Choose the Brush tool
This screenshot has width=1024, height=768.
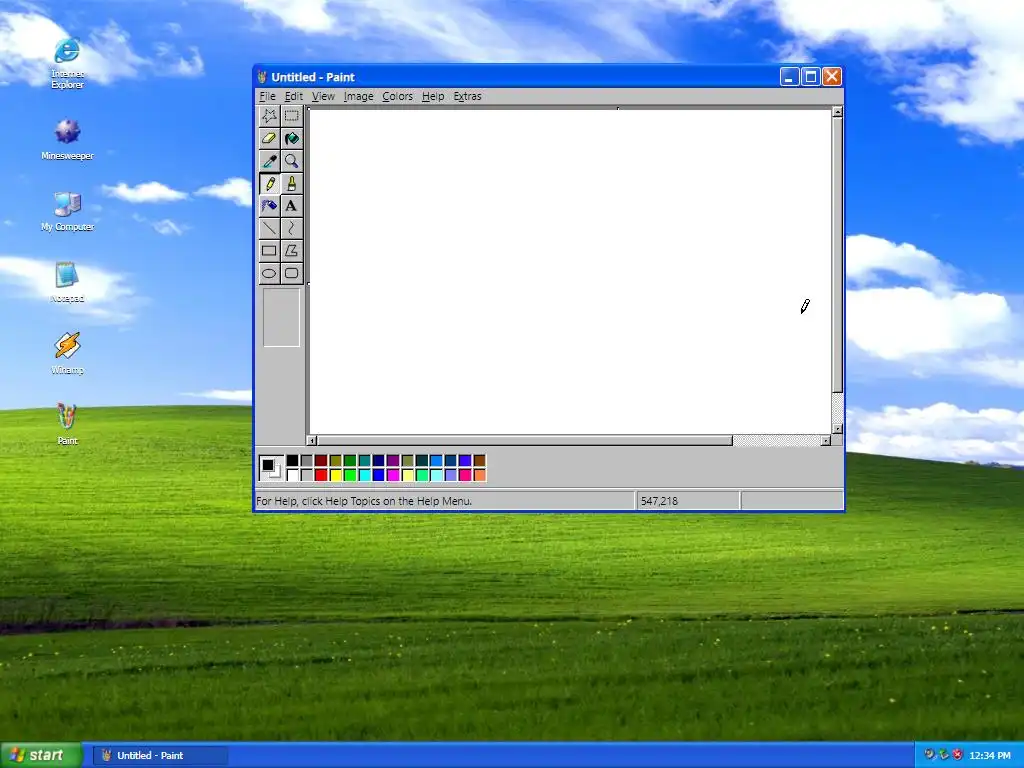[x=291, y=184]
